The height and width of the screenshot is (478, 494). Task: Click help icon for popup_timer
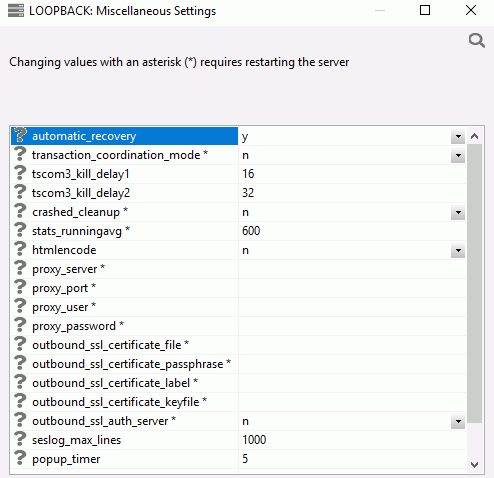click(x=20, y=458)
